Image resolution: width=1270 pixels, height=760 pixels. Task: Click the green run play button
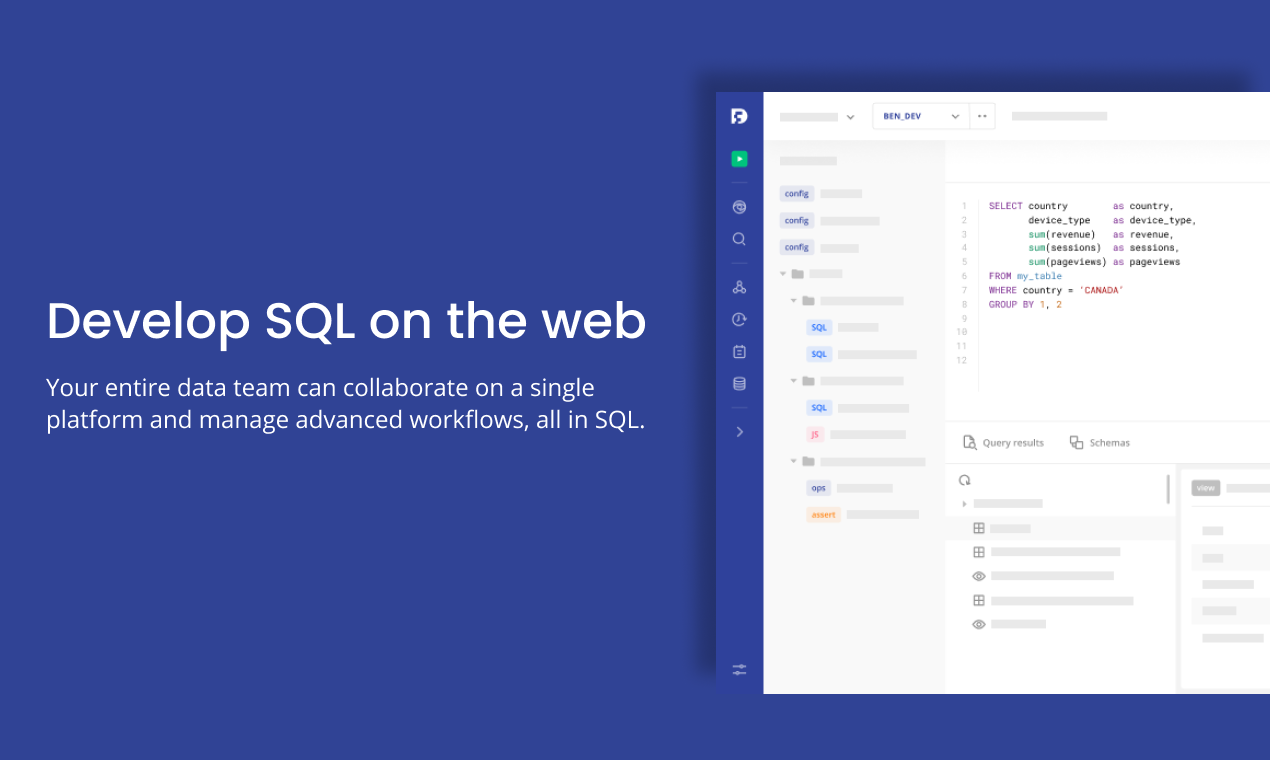tap(739, 159)
